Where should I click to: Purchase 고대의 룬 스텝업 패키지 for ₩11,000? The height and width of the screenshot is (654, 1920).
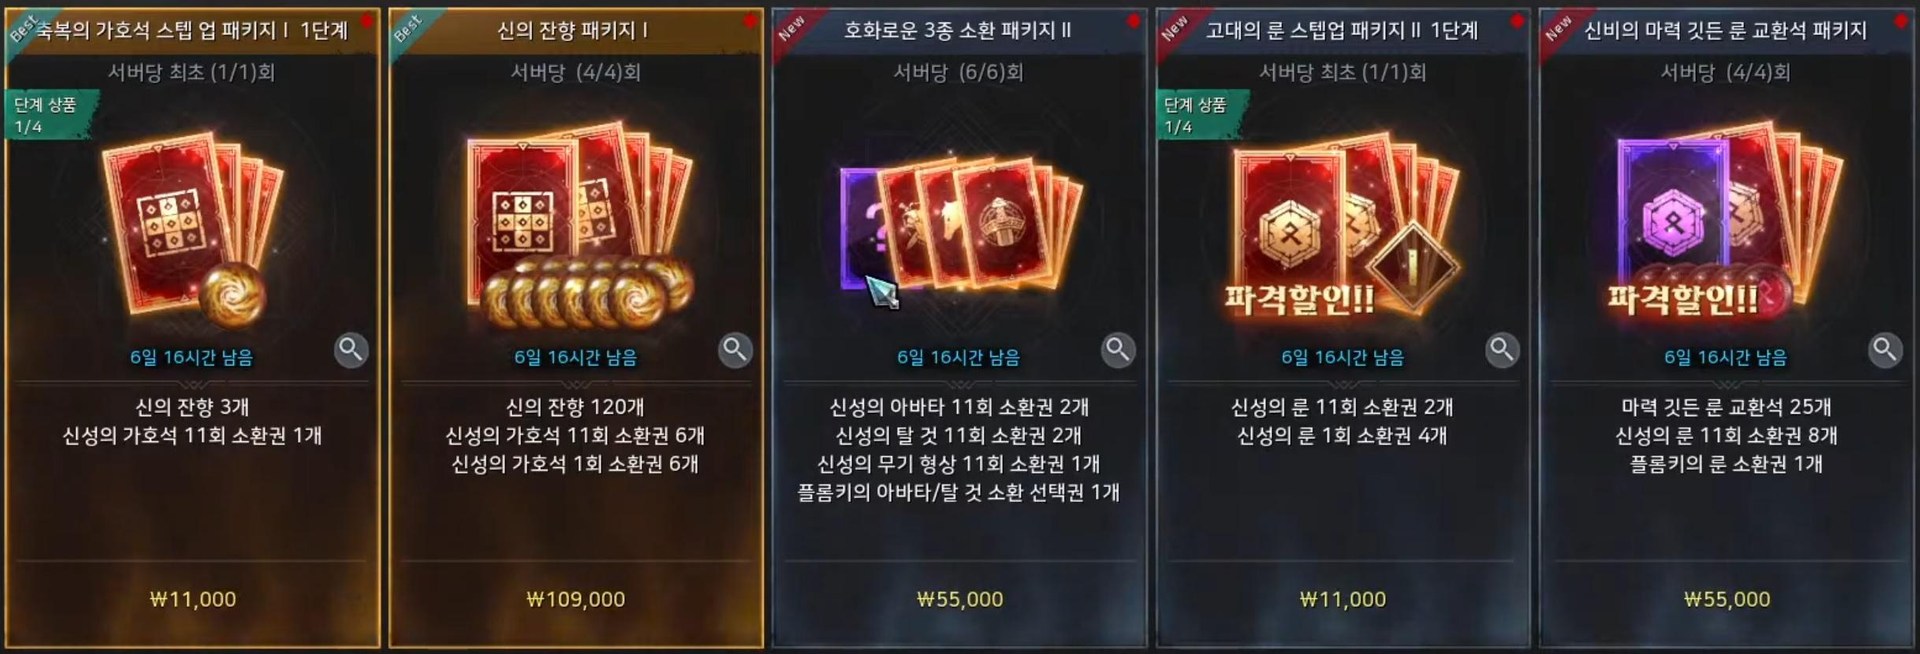click(1343, 599)
